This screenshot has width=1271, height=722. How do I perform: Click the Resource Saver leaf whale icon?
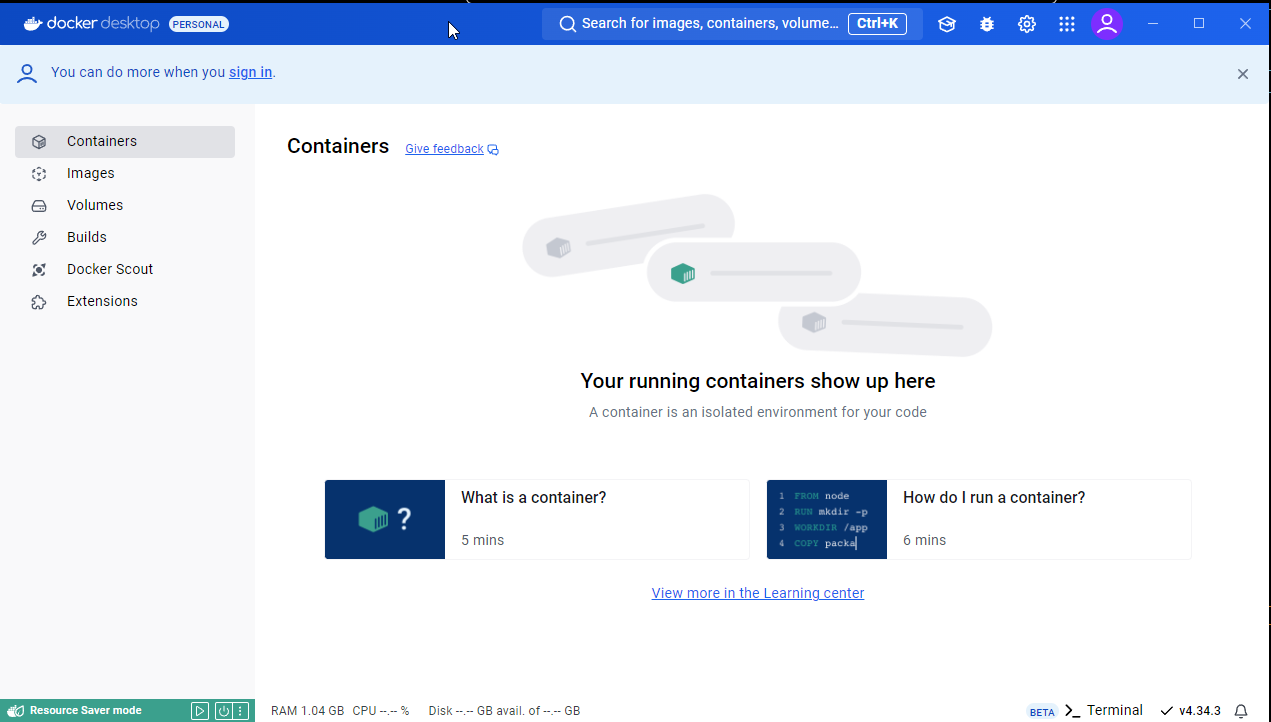tap(16, 711)
